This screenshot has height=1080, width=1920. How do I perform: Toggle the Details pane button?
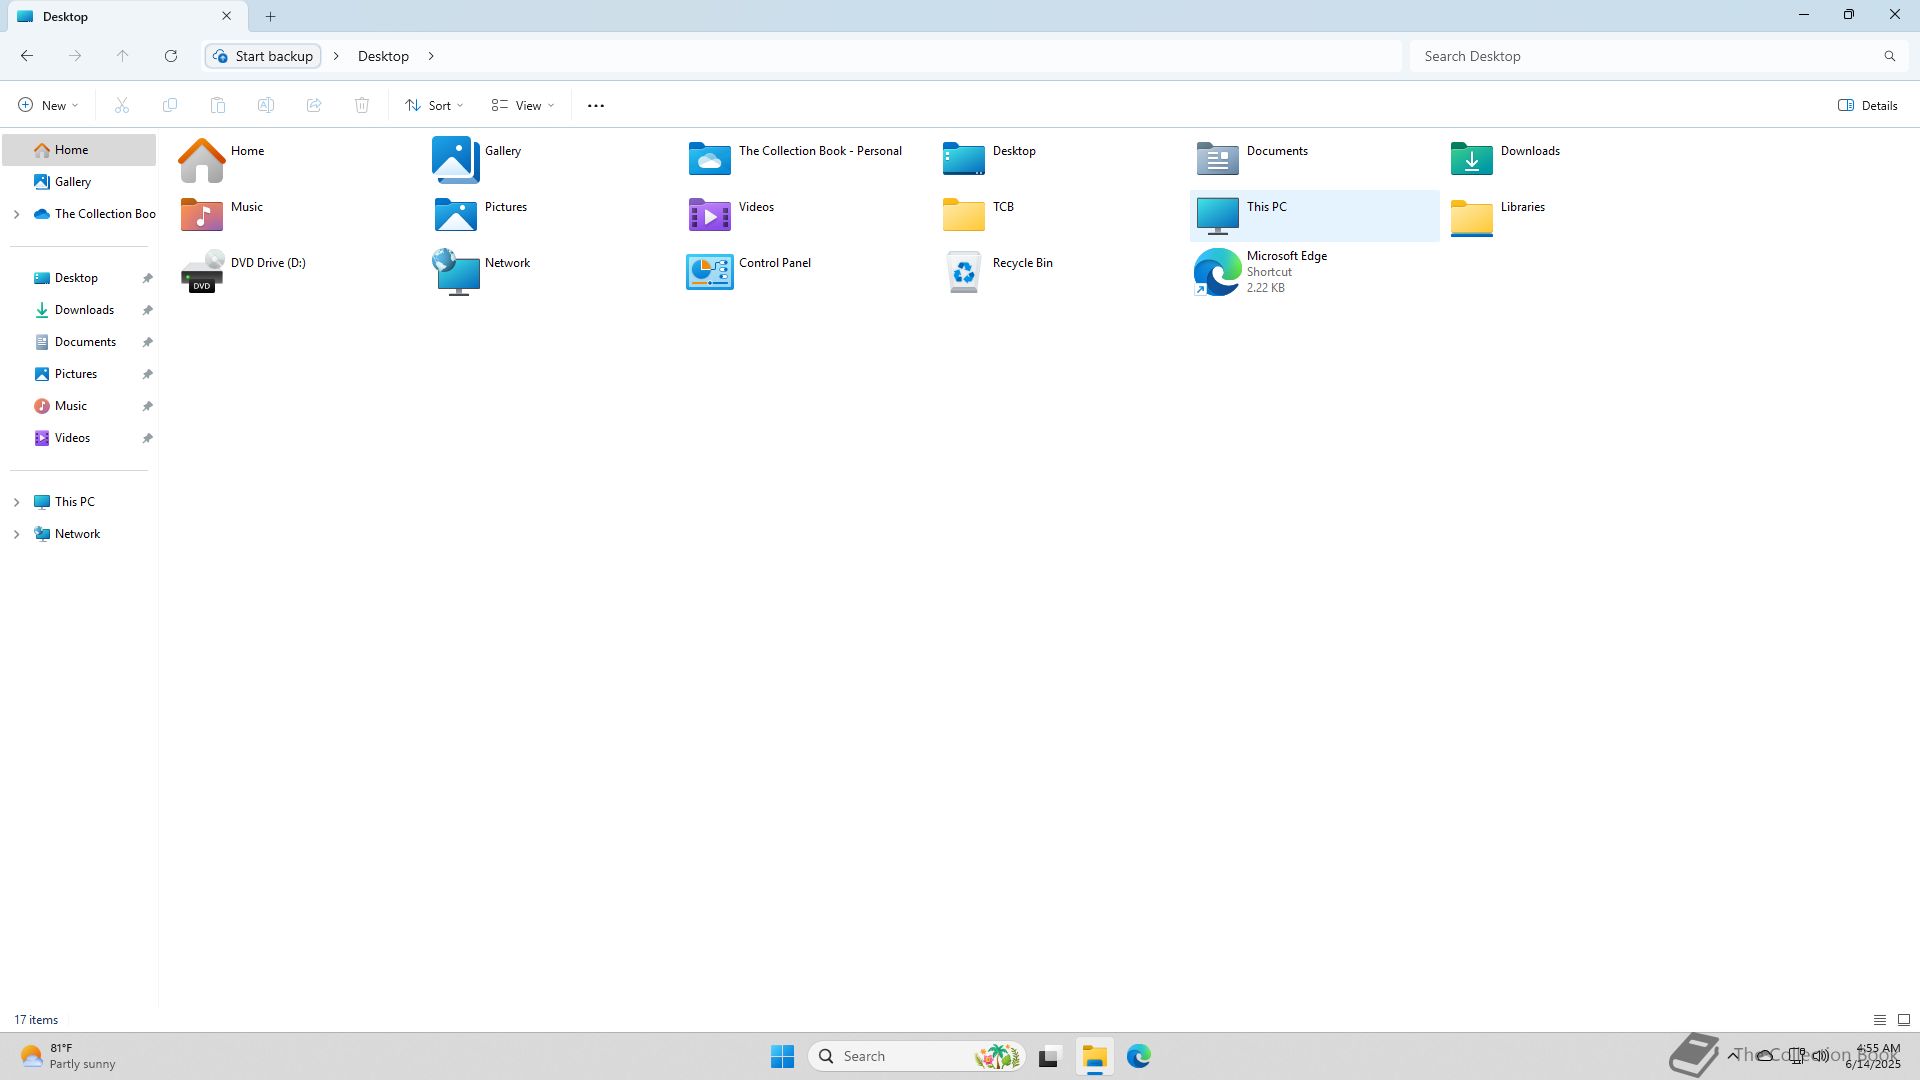tap(1867, 105)
